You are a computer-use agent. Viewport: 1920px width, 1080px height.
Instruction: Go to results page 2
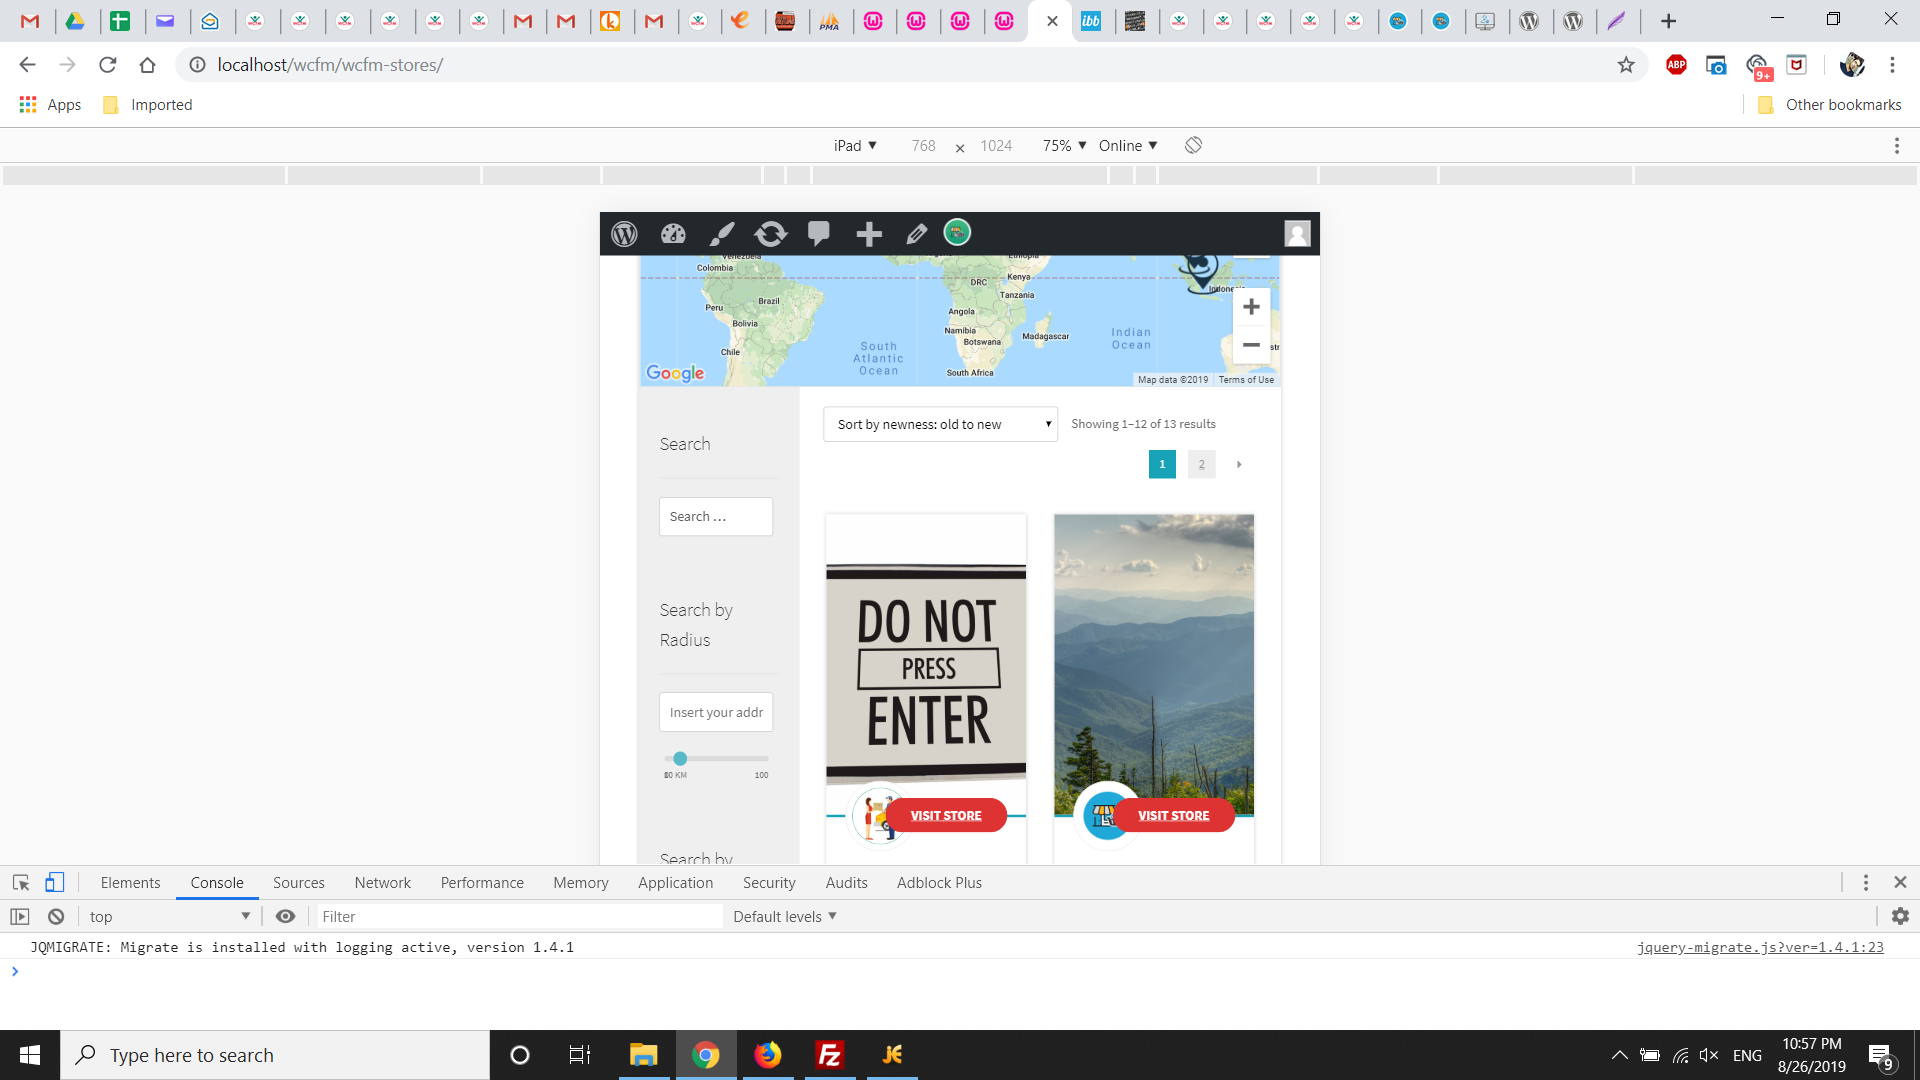[1201, 464]
